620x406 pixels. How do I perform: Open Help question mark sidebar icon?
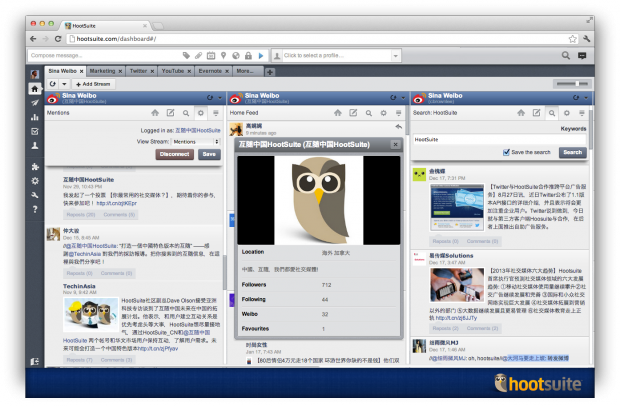[35, 209]
